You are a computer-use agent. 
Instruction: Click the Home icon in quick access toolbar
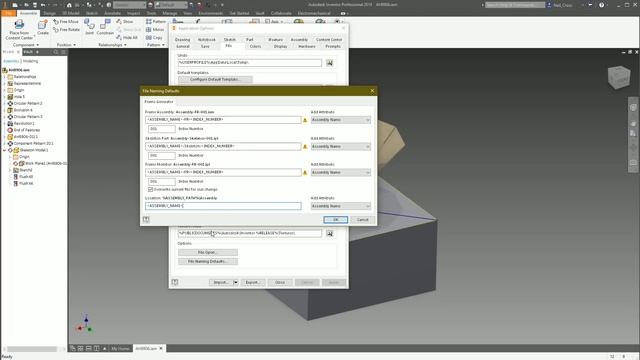[x=69, y=5]
